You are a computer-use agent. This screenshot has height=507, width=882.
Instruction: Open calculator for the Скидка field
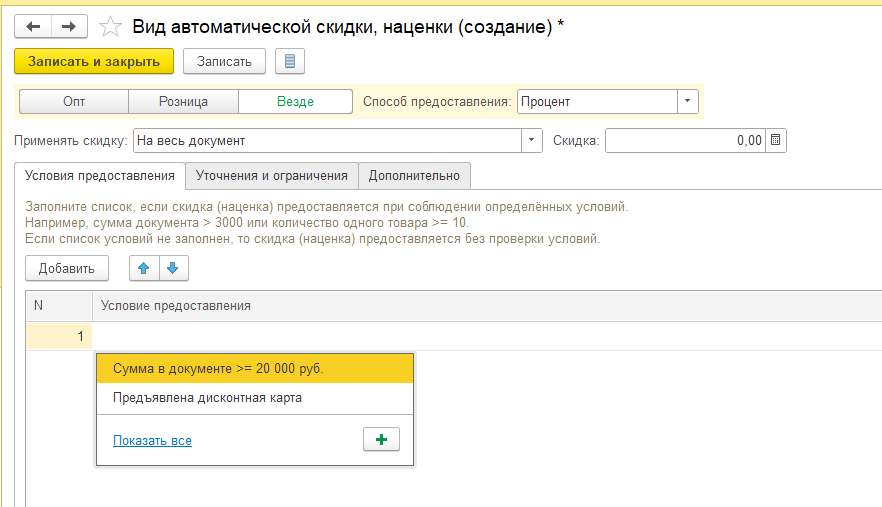click(x=776, y=140)
